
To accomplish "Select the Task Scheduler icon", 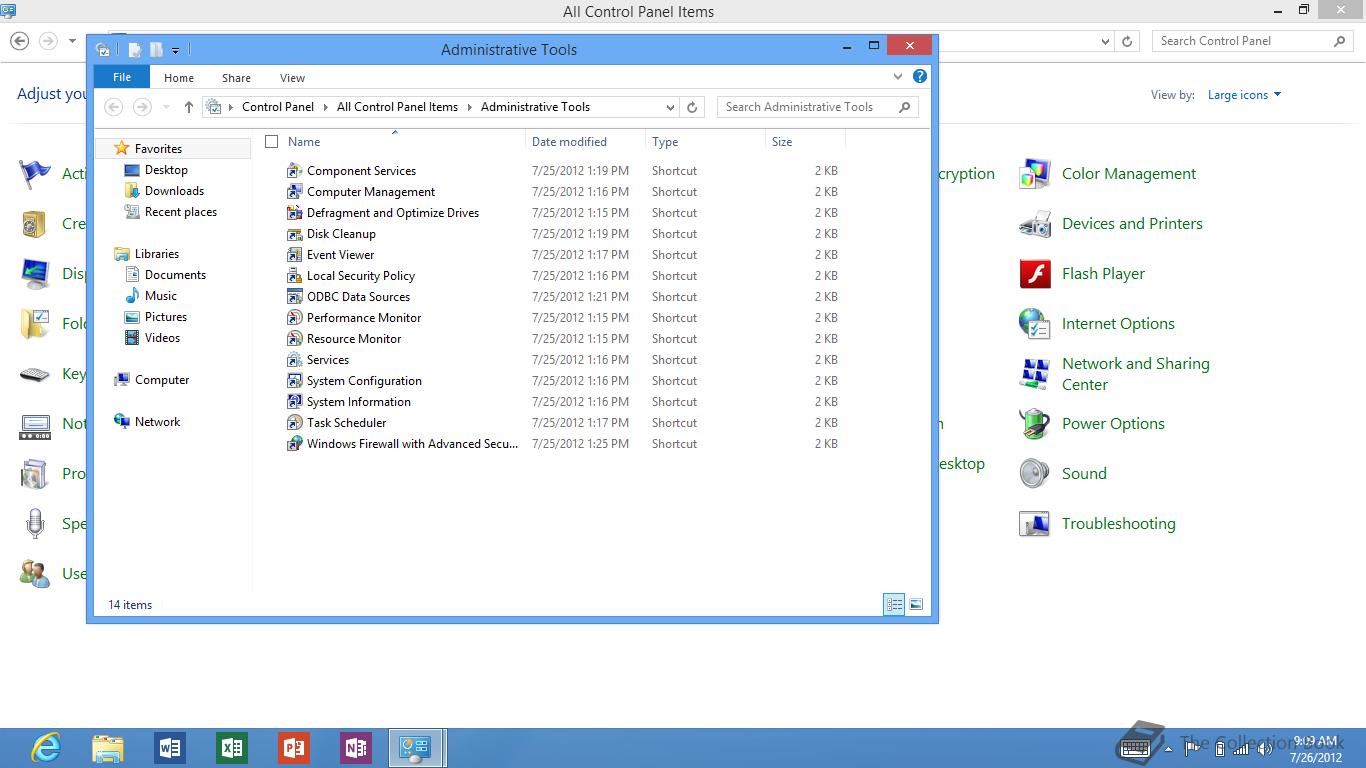I will [294, 423].
